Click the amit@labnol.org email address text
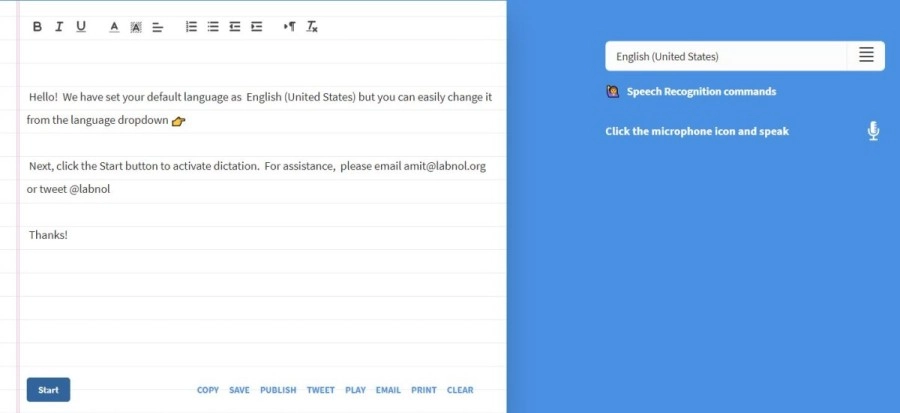Viewport: 900px width, 413px height. click(444, 166)
